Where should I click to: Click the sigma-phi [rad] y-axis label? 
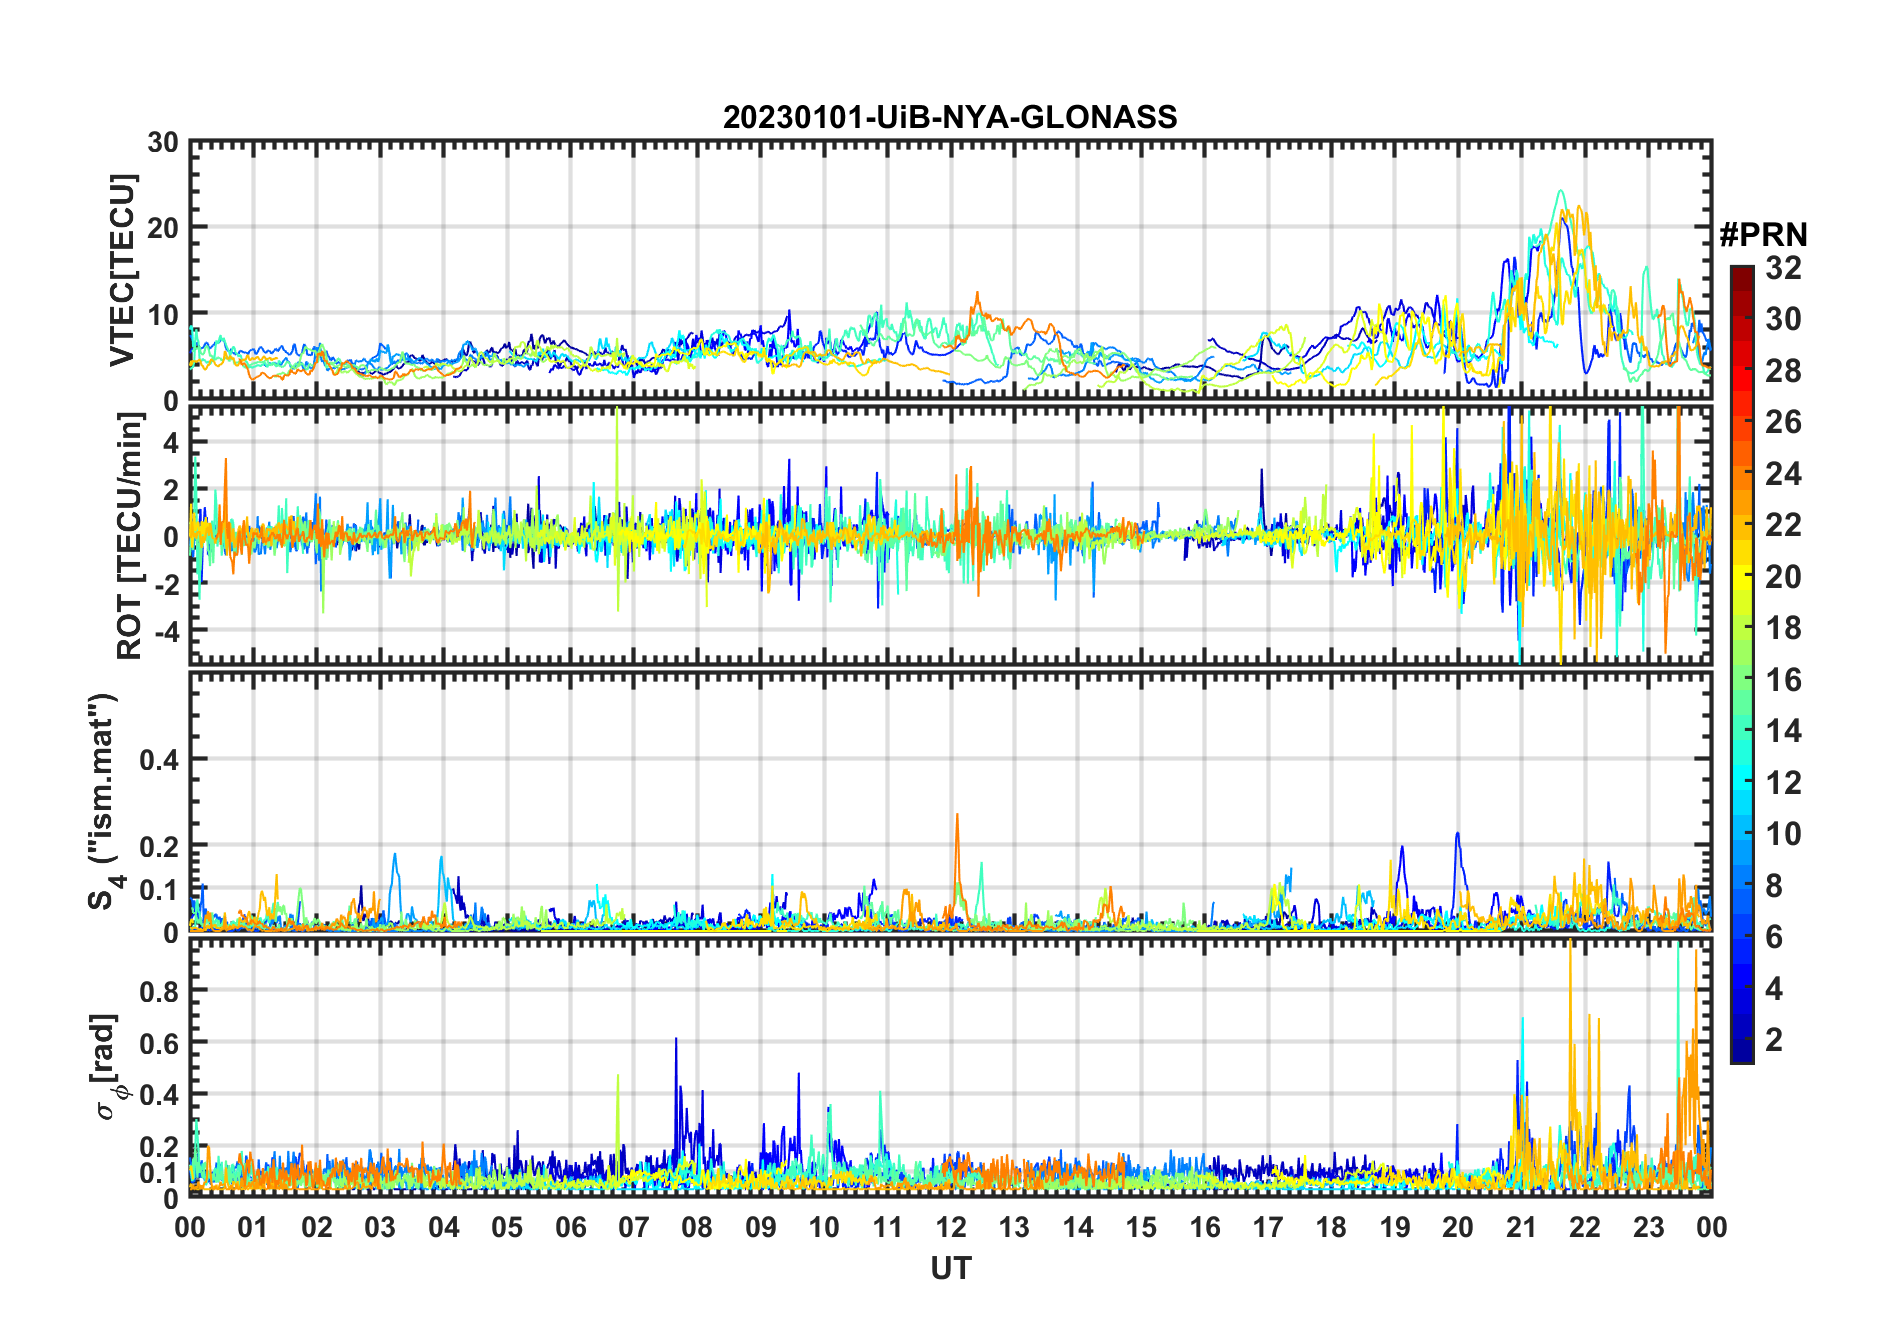[x=108, y=1067]
